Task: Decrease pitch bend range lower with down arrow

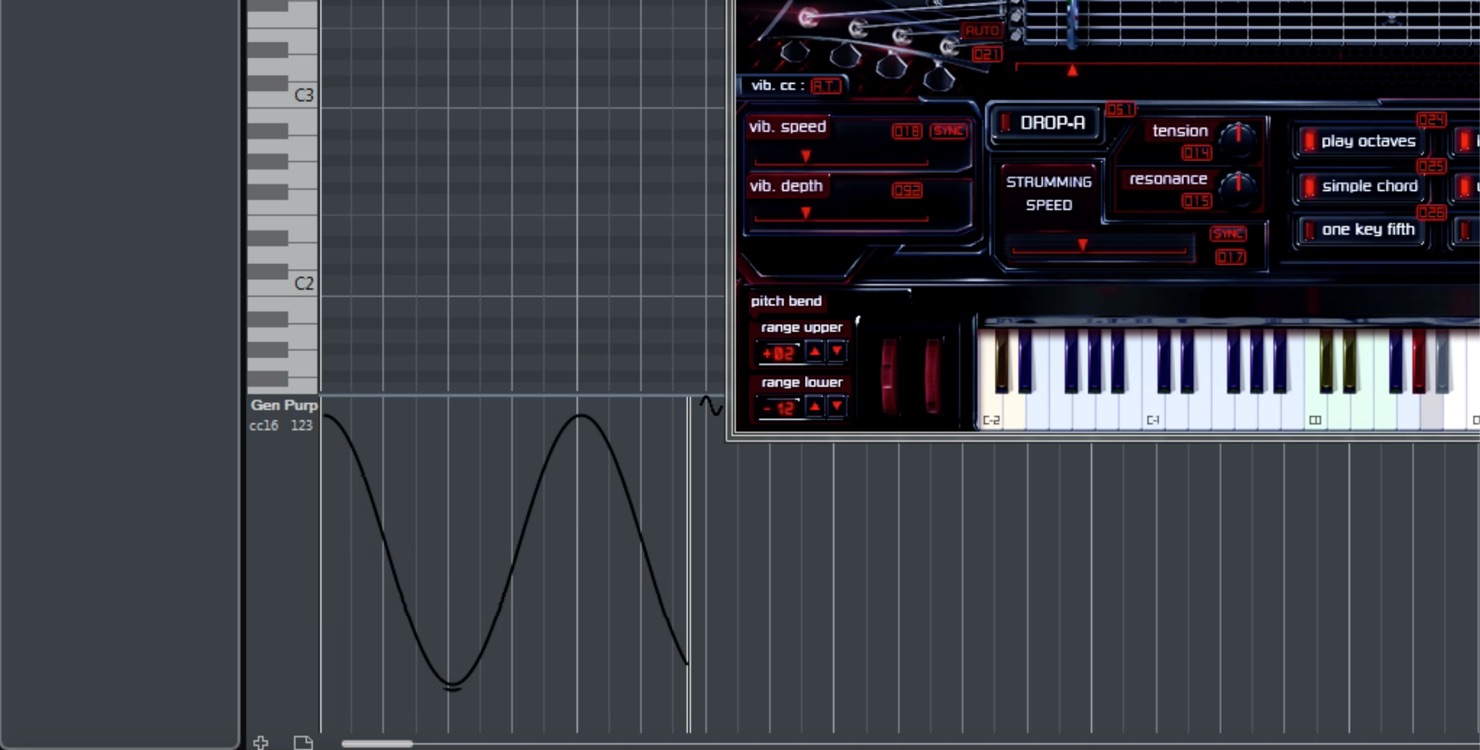Action: 837,407
